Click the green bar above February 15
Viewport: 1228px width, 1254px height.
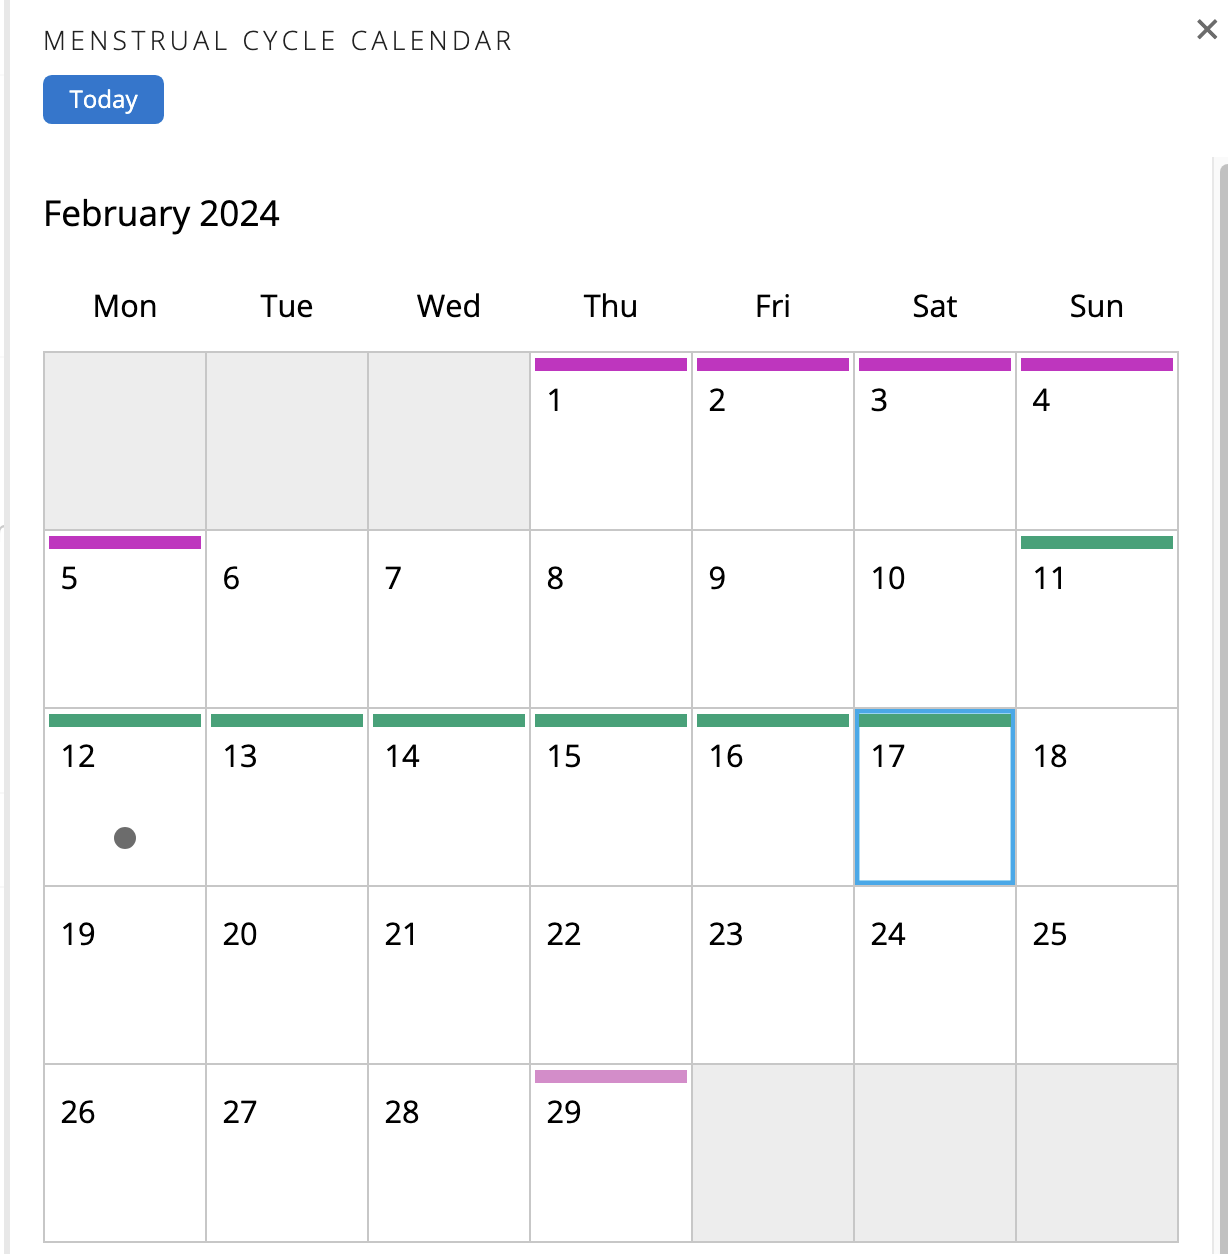611,720
